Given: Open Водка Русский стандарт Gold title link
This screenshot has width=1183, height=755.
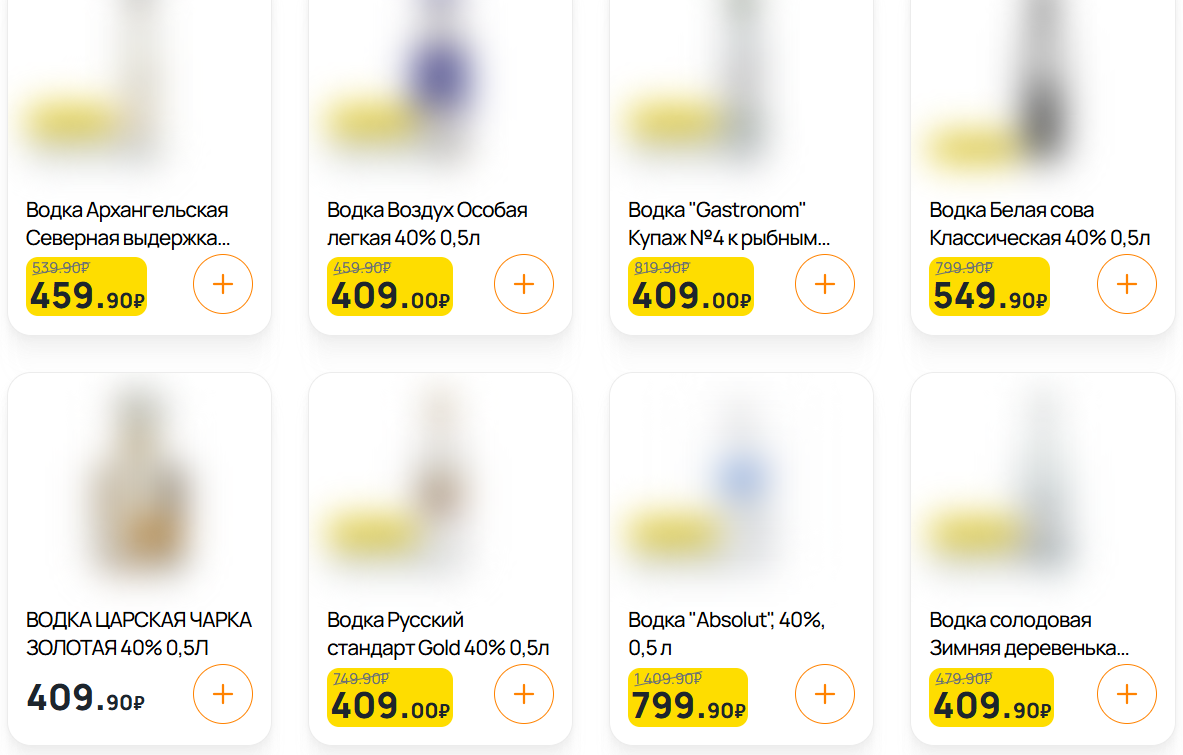Looking at the screenshot, I should [438, 634].
